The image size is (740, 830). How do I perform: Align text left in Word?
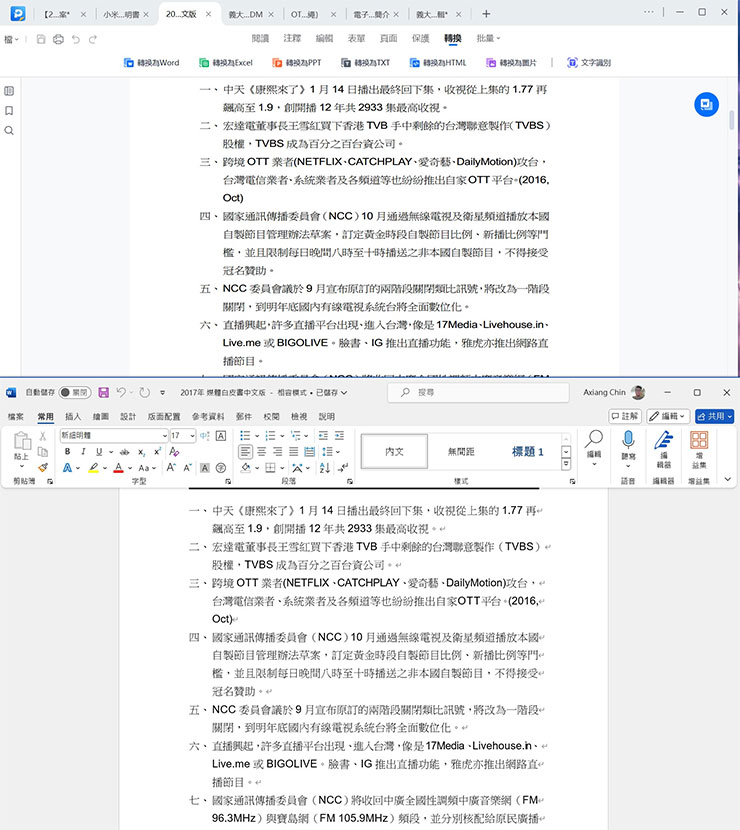[x=246, y=452]
